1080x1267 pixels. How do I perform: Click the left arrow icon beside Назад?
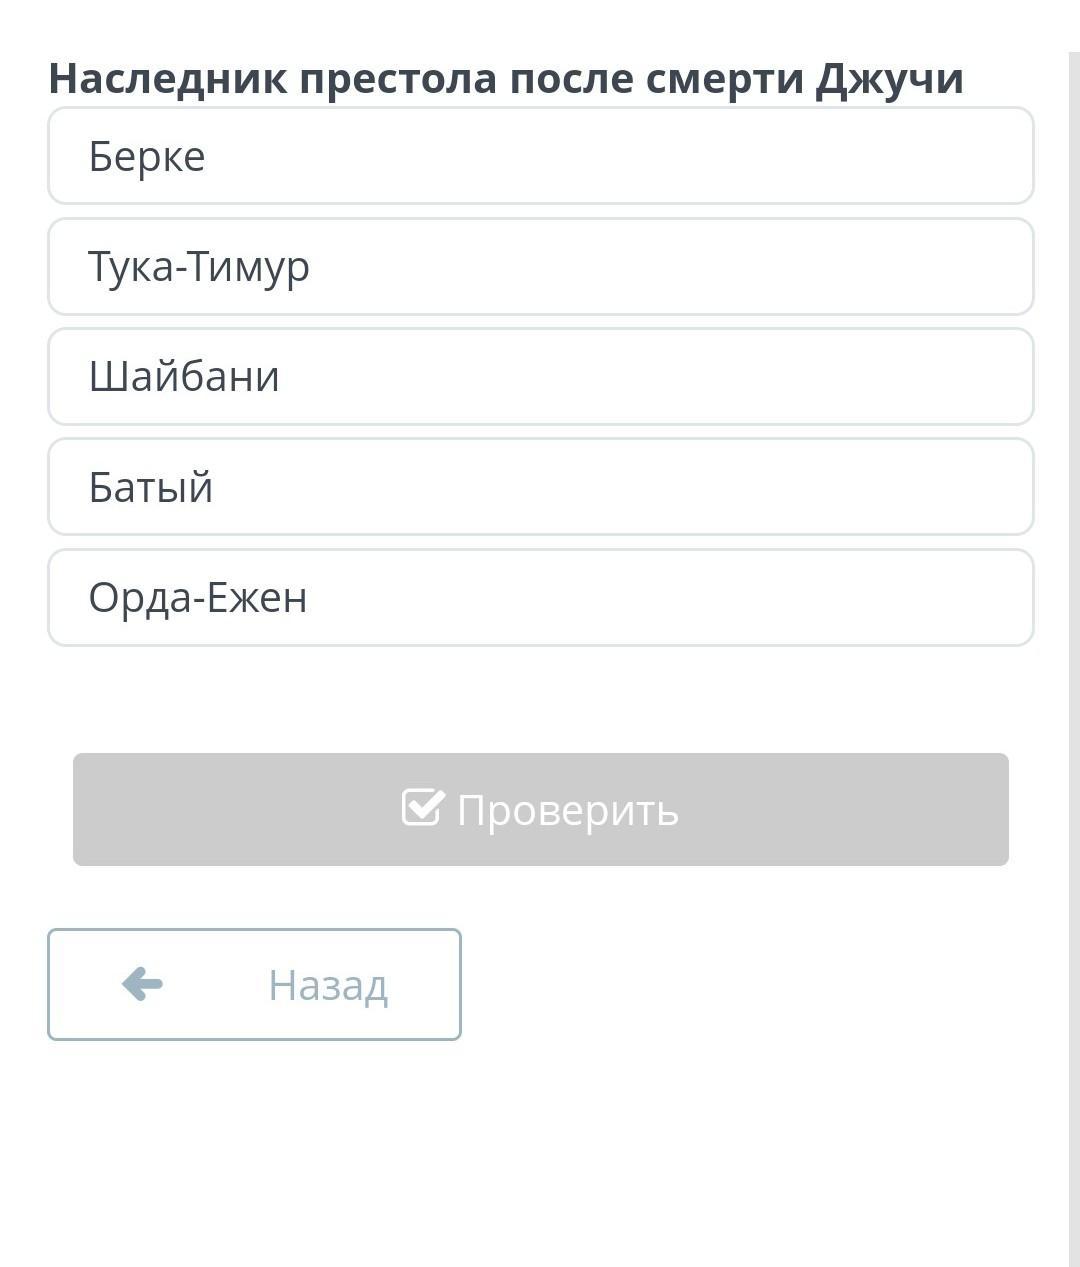[x=142, y=984]
